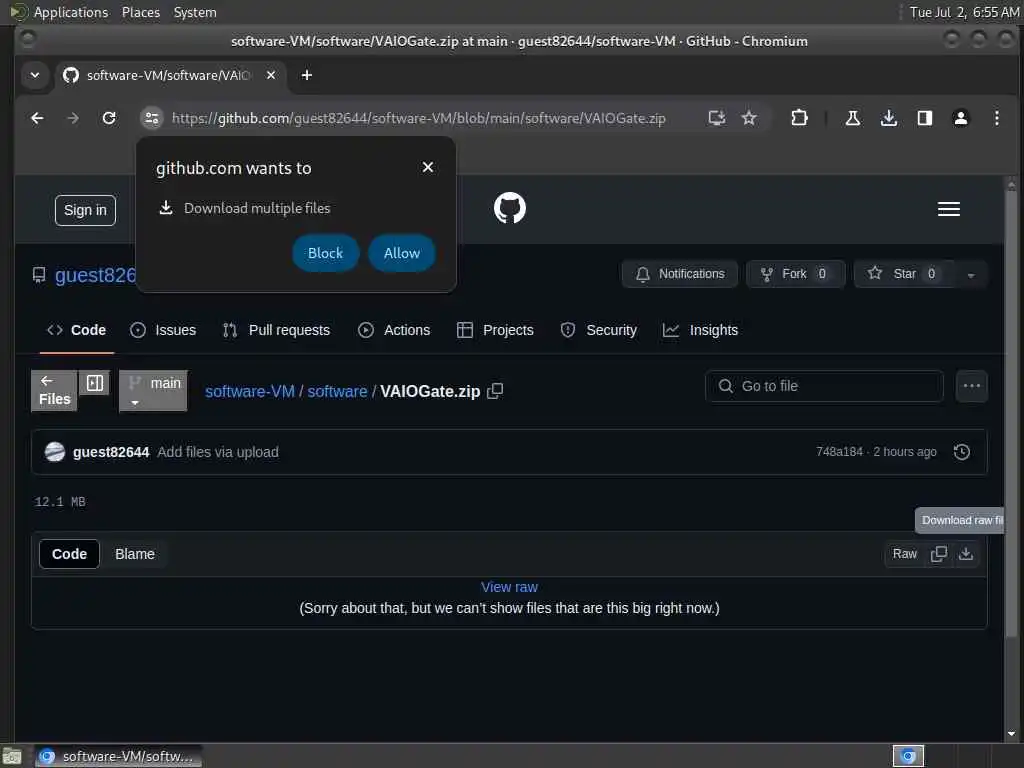Reload the GitHub page
The width and height of the screenshot is (1024, 768).
[109, 118]
